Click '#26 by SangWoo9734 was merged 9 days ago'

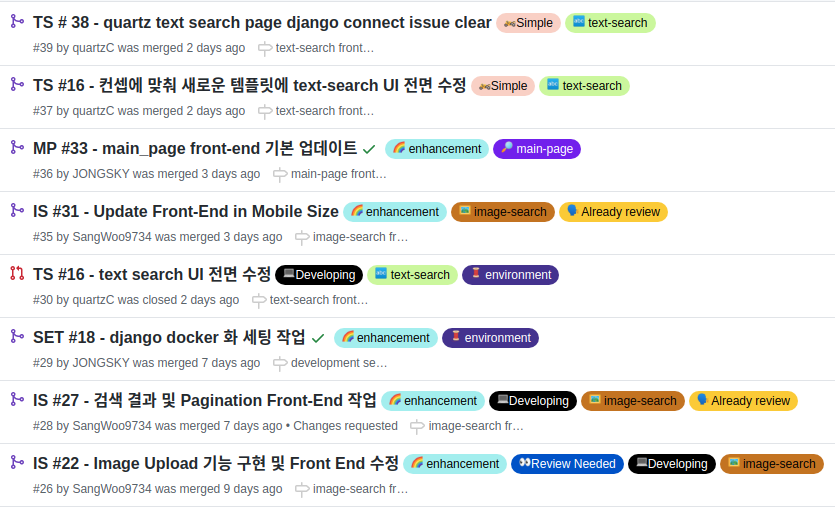click(x=158, y=489)
